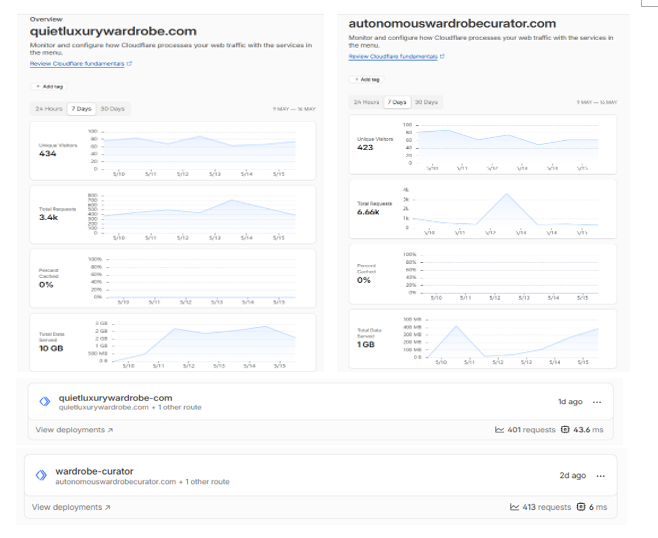Click CPU time icon beside 43.6 ms

tap(565, 430)
